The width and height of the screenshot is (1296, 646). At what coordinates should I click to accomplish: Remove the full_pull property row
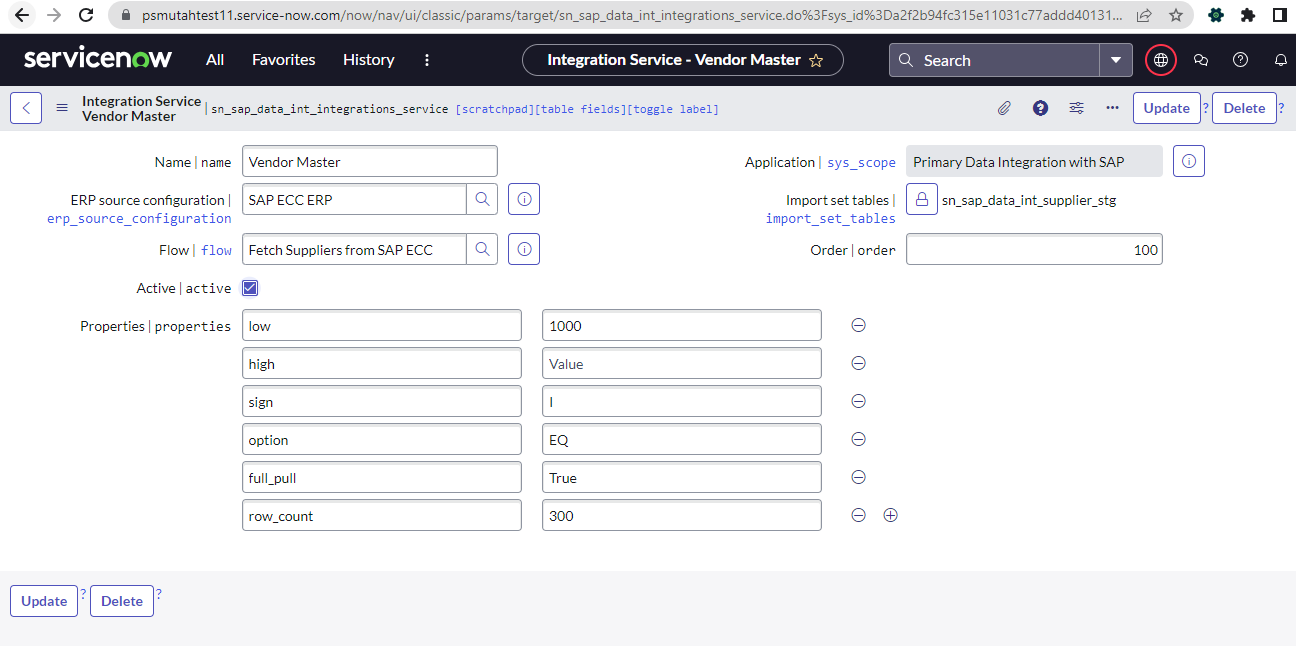tap(858, 477)
